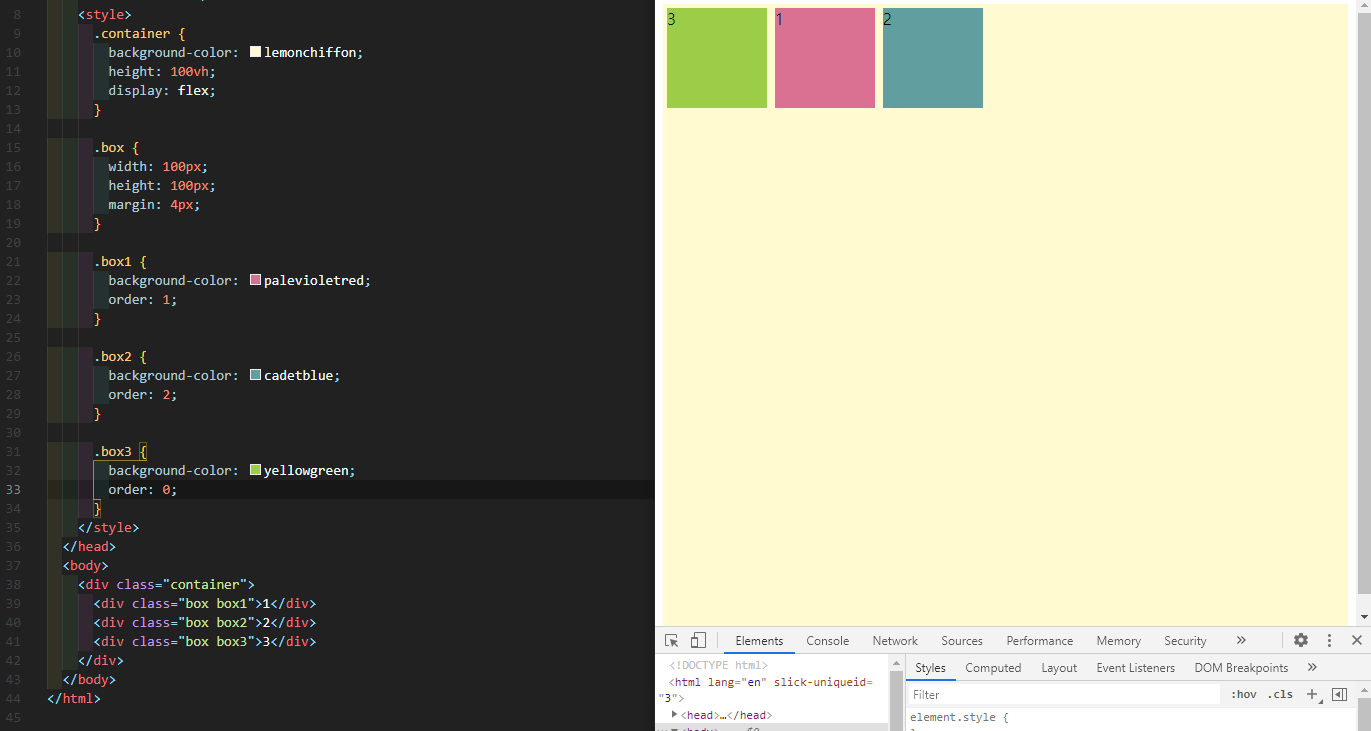Switch to the Layout pane tab
The width and height of the screenshot is (1371, 731).
(x=1059, y=668)
